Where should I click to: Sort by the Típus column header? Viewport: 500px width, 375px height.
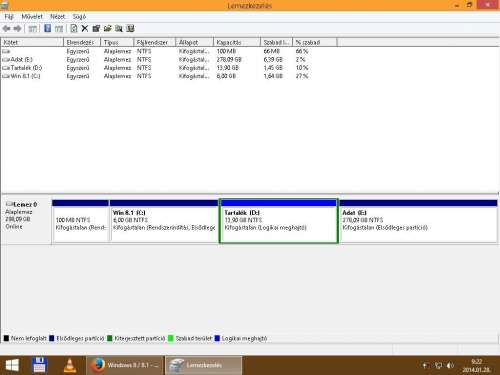tap(117, 42)
